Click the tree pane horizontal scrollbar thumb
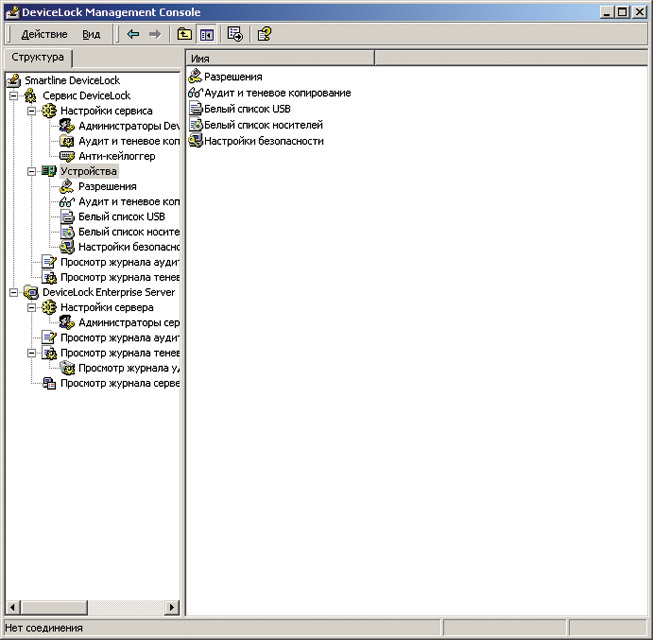The height and width of the screenshot is (640, 653). coord(54,608)
